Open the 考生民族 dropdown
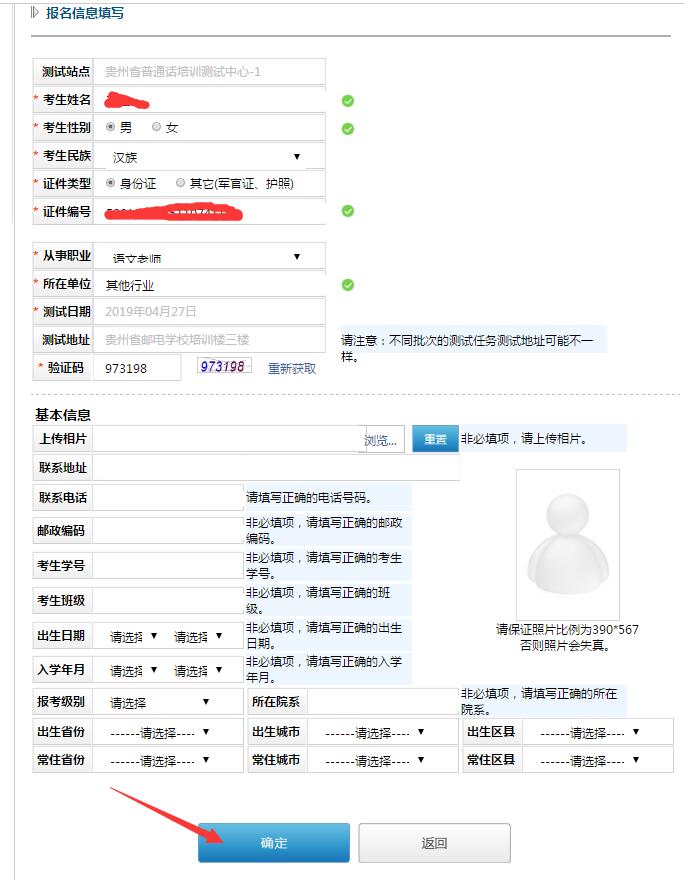This screenshot has width=684, height=880. tap(208, 157)
